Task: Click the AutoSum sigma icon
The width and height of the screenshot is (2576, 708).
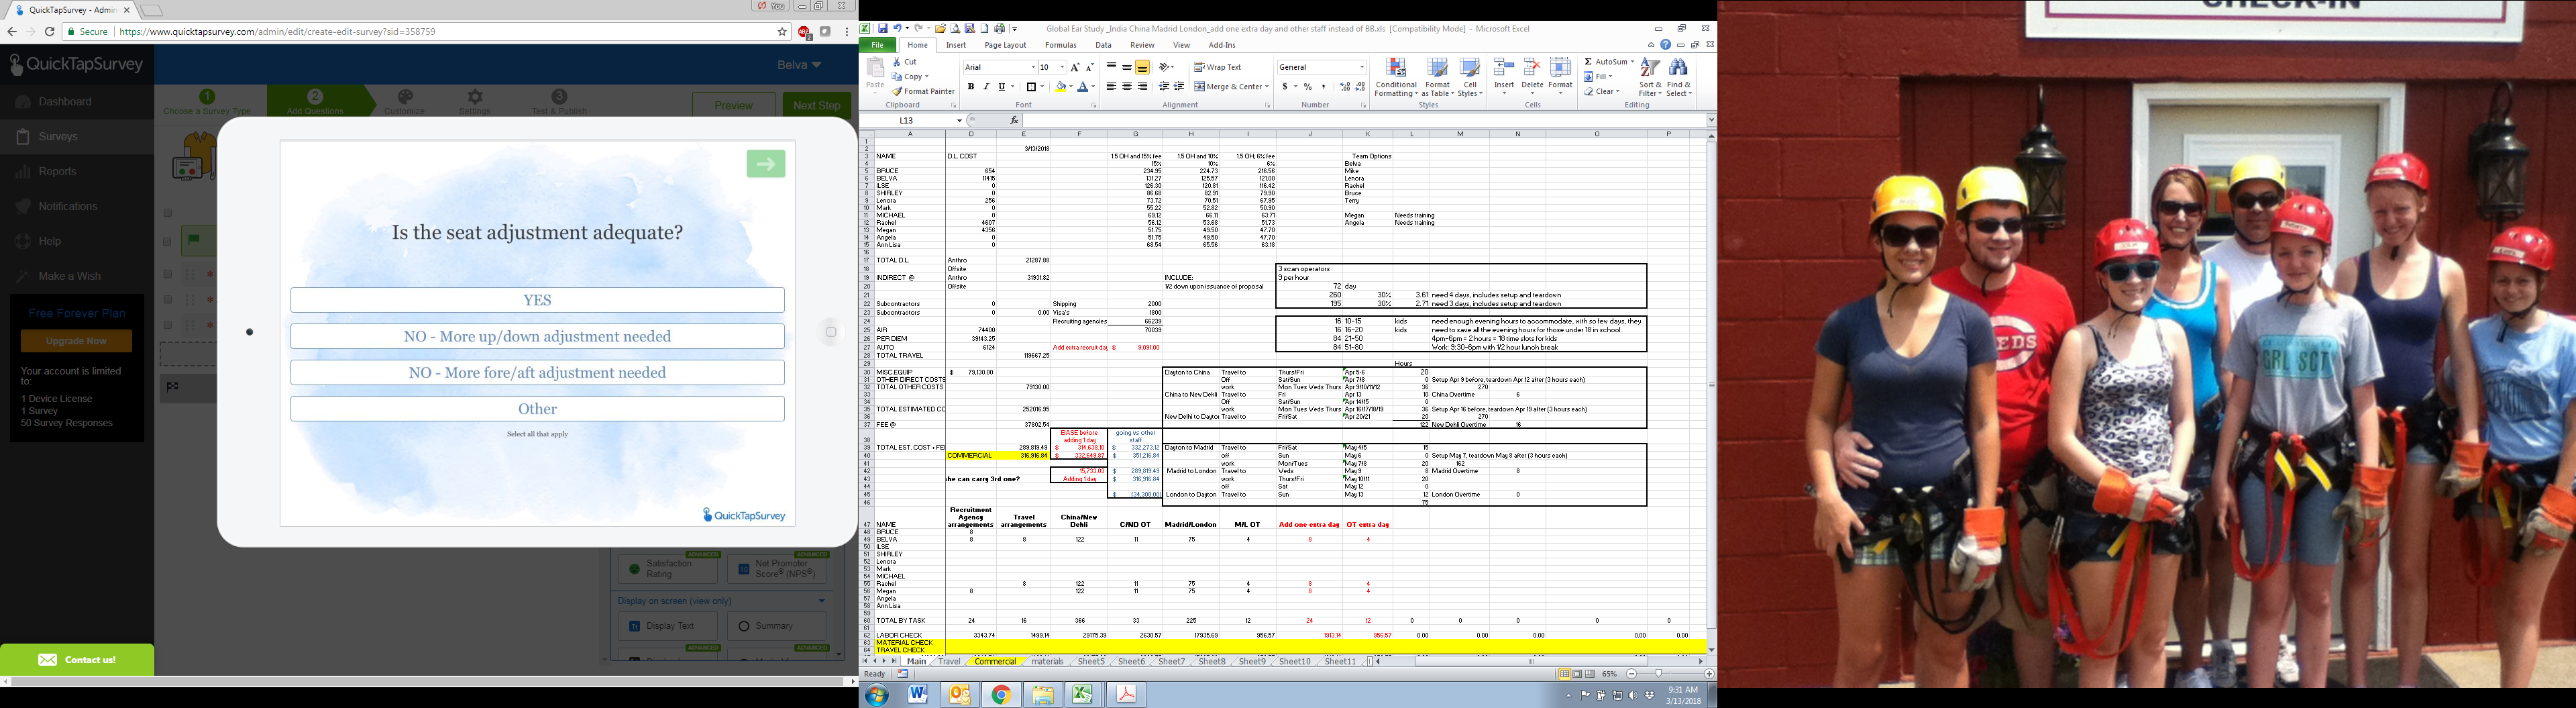Action: coord(1588,62)
